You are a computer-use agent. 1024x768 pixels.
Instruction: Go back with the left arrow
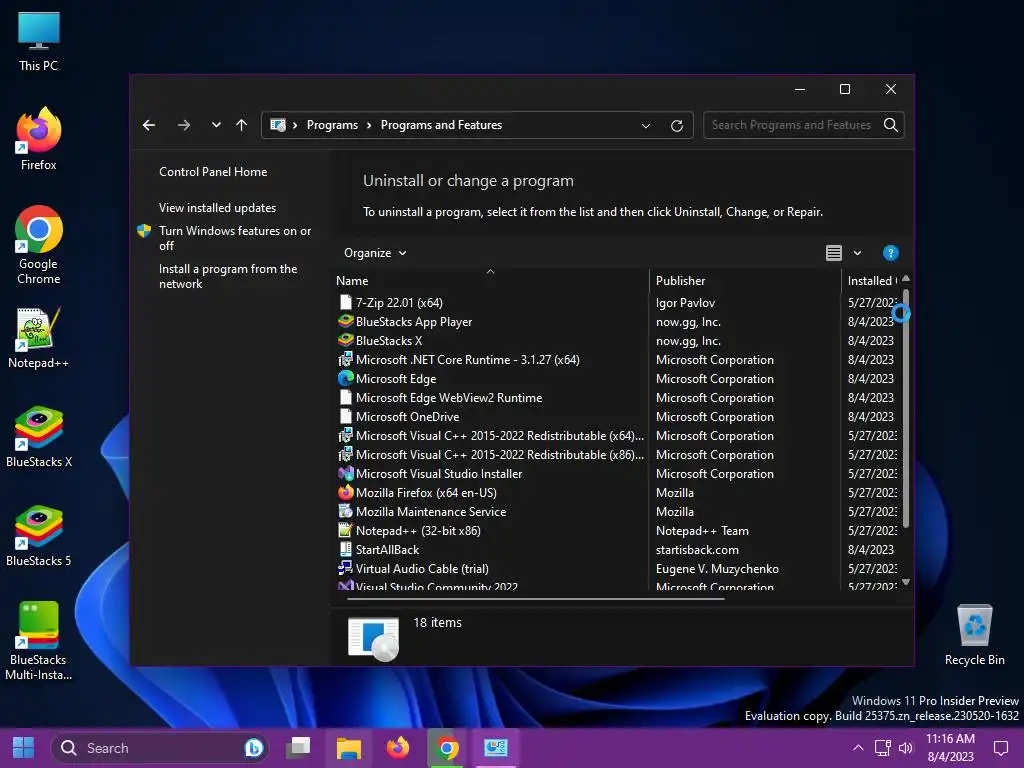[x=149, y=125]
